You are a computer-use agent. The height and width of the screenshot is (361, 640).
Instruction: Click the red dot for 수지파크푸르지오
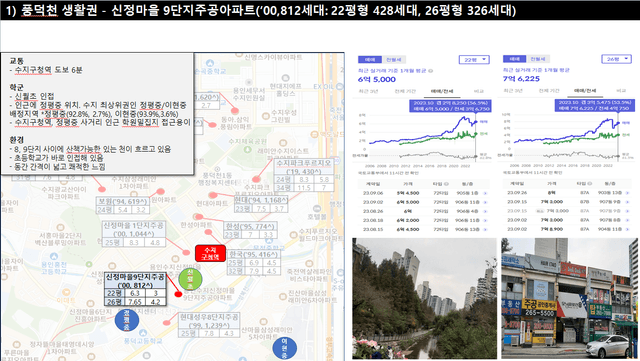(256, 179)
